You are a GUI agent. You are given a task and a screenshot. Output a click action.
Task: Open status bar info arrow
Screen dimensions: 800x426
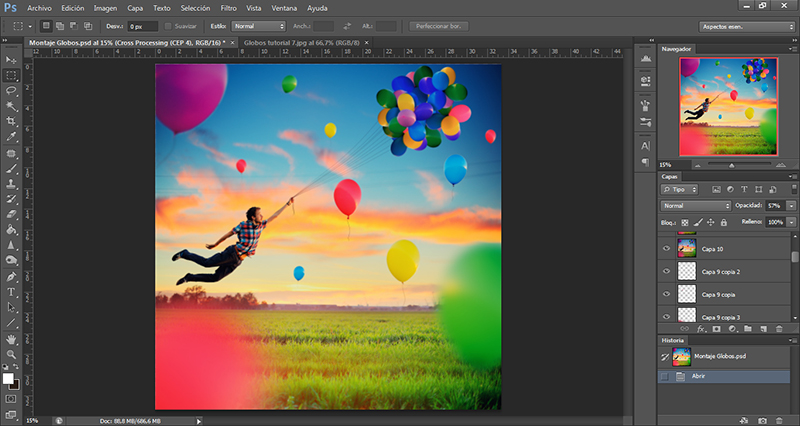[199, 421]
